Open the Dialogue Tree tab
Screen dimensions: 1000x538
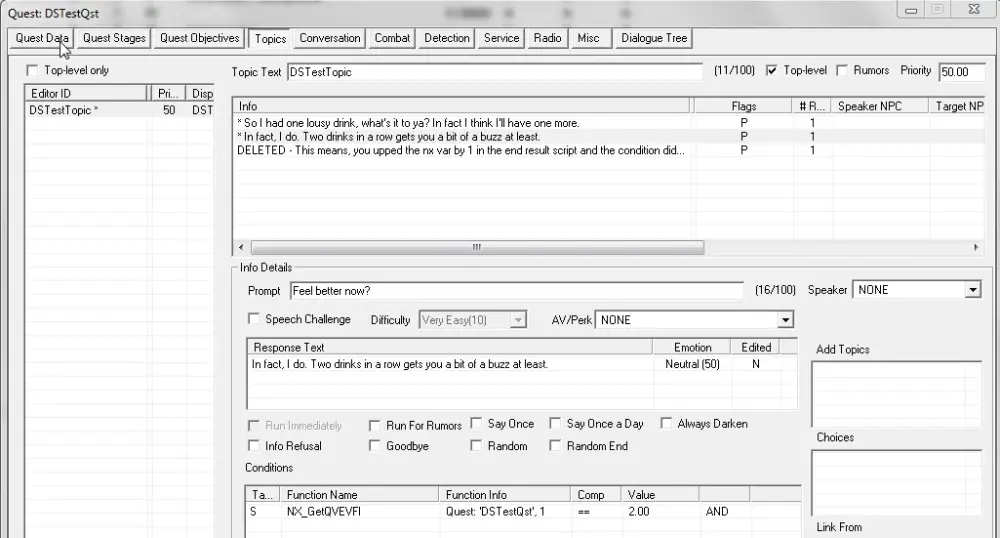point(654,38)
